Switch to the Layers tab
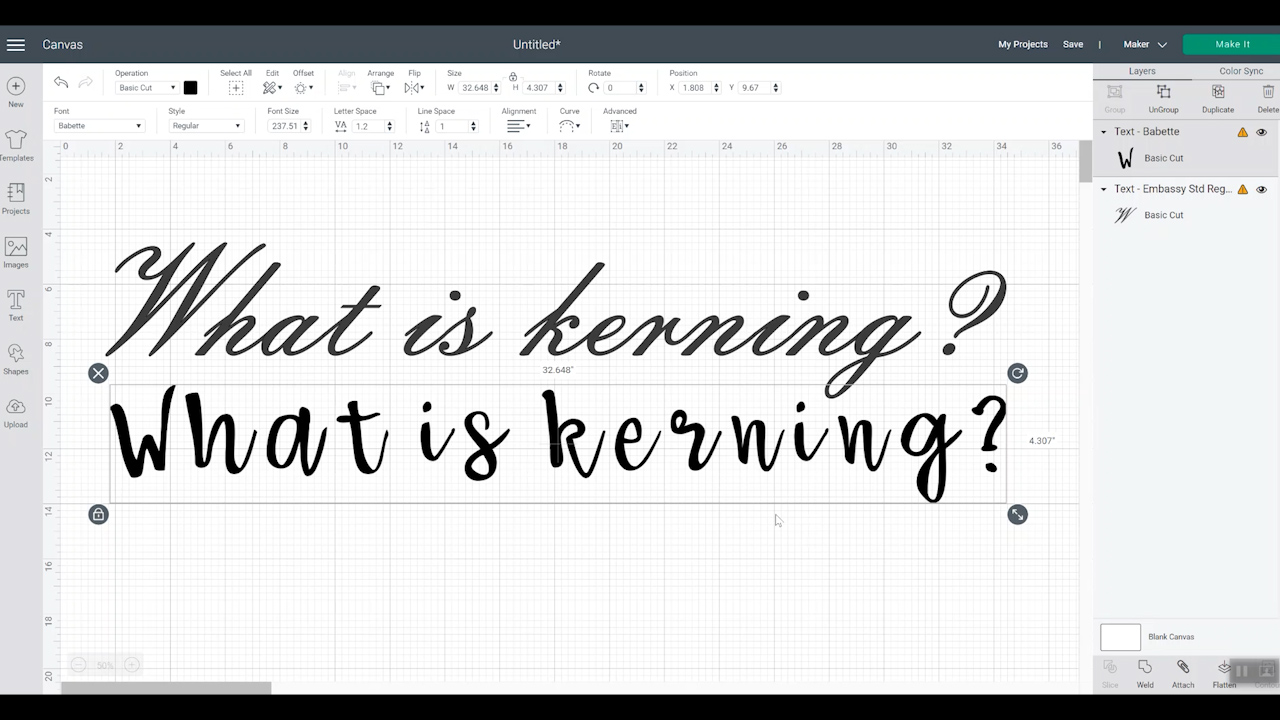1280x720 pixels. click(1142, 71)
